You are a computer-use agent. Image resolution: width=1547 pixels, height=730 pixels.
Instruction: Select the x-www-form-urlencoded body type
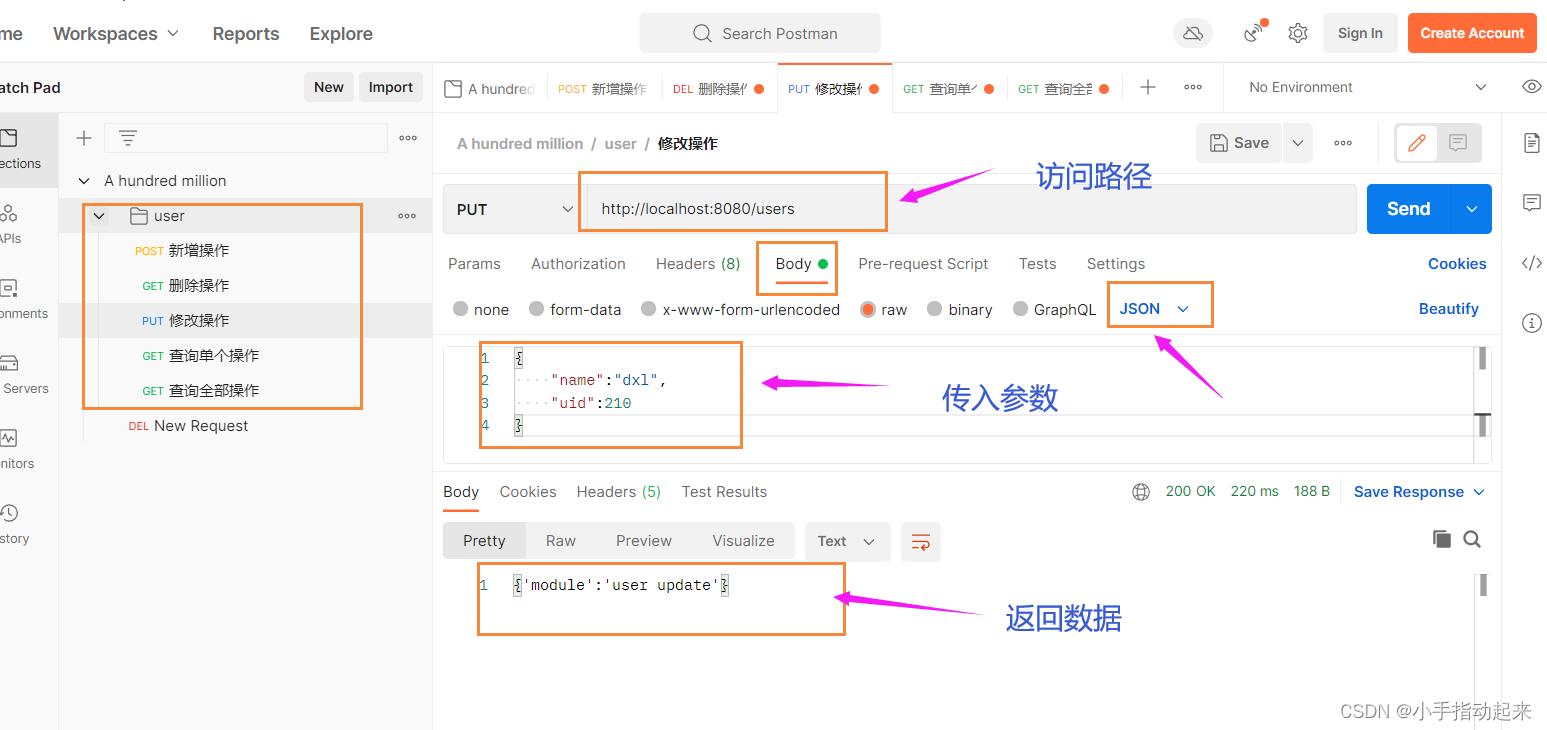coord(740,309)
